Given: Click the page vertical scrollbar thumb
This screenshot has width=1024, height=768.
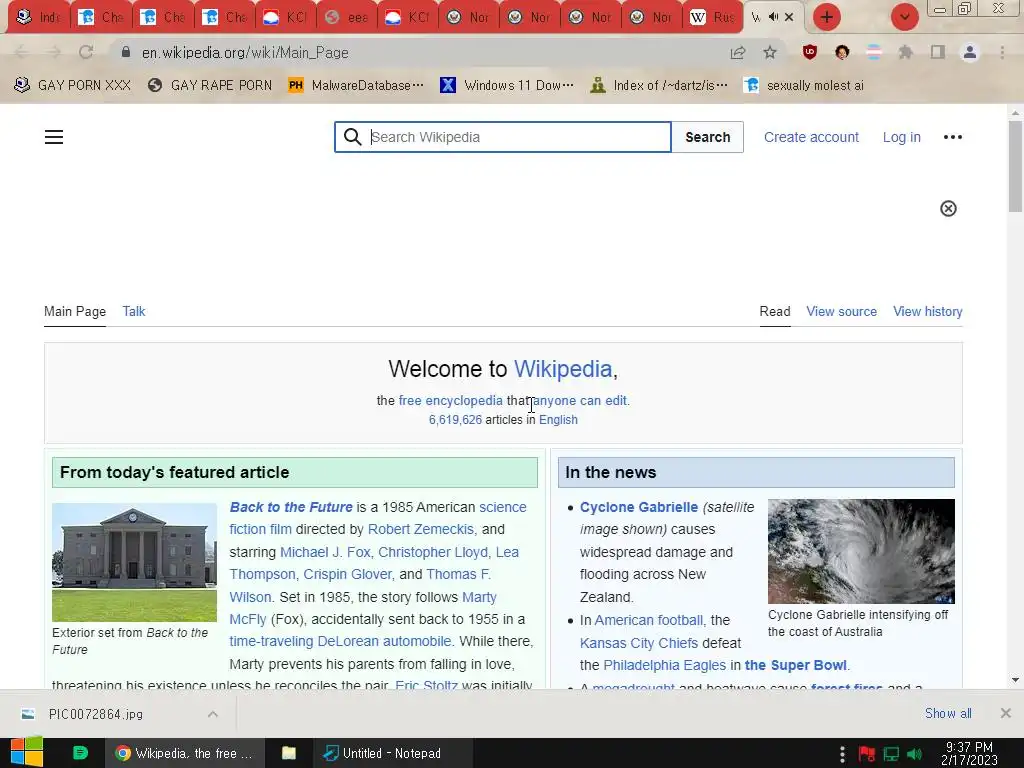Looking at the screenshot, I should (1015, 167).
